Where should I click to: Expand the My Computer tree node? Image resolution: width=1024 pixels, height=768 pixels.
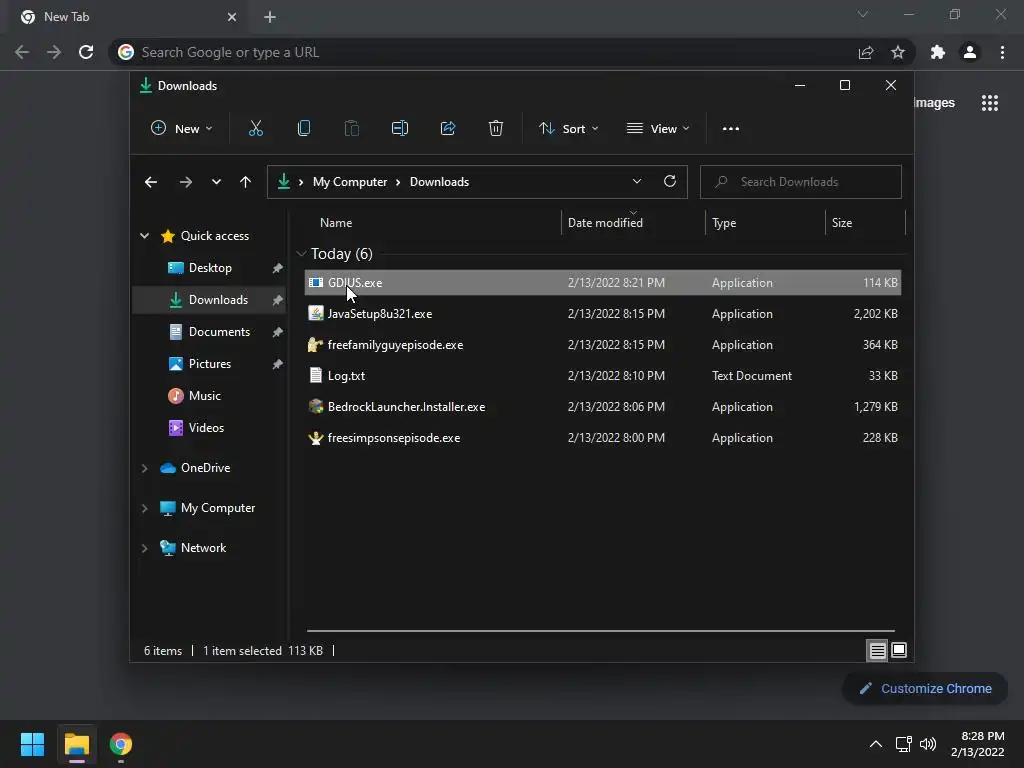(145, 508)
